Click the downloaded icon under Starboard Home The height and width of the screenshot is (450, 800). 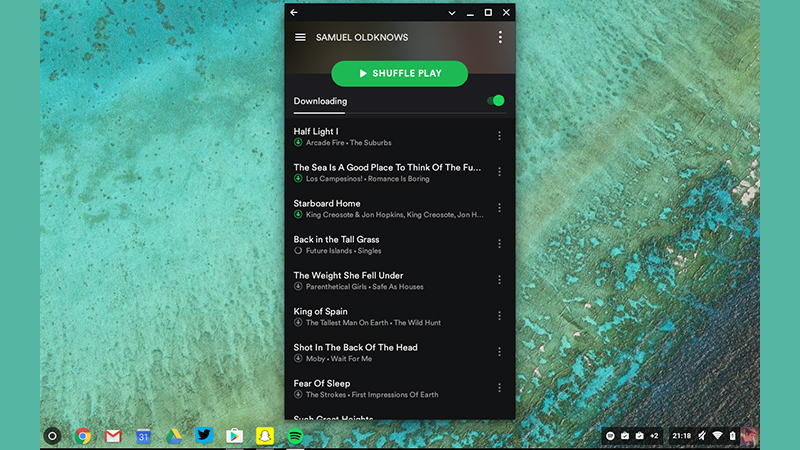click(x=298, y=214)
